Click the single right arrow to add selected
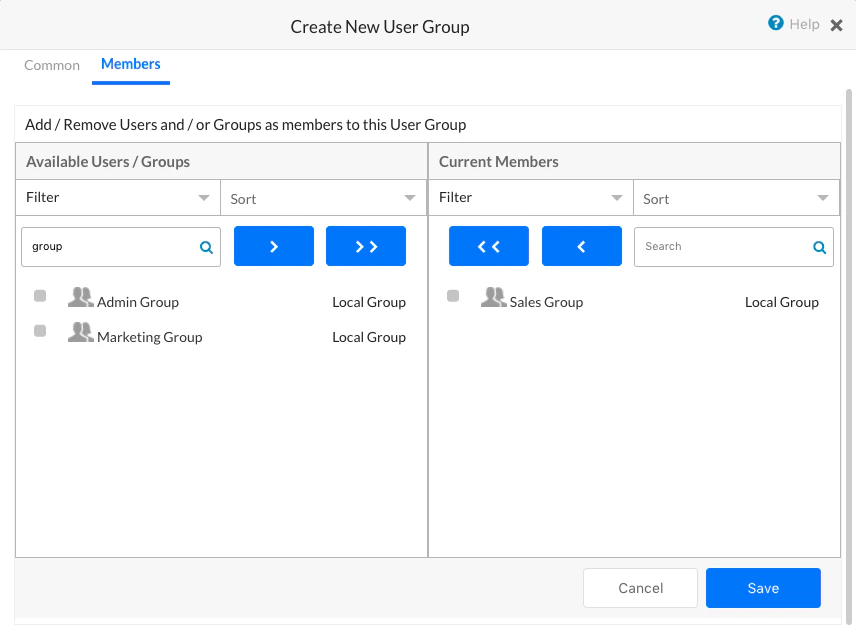This screenshot has height=632, width=856. [x=273, y=245]
